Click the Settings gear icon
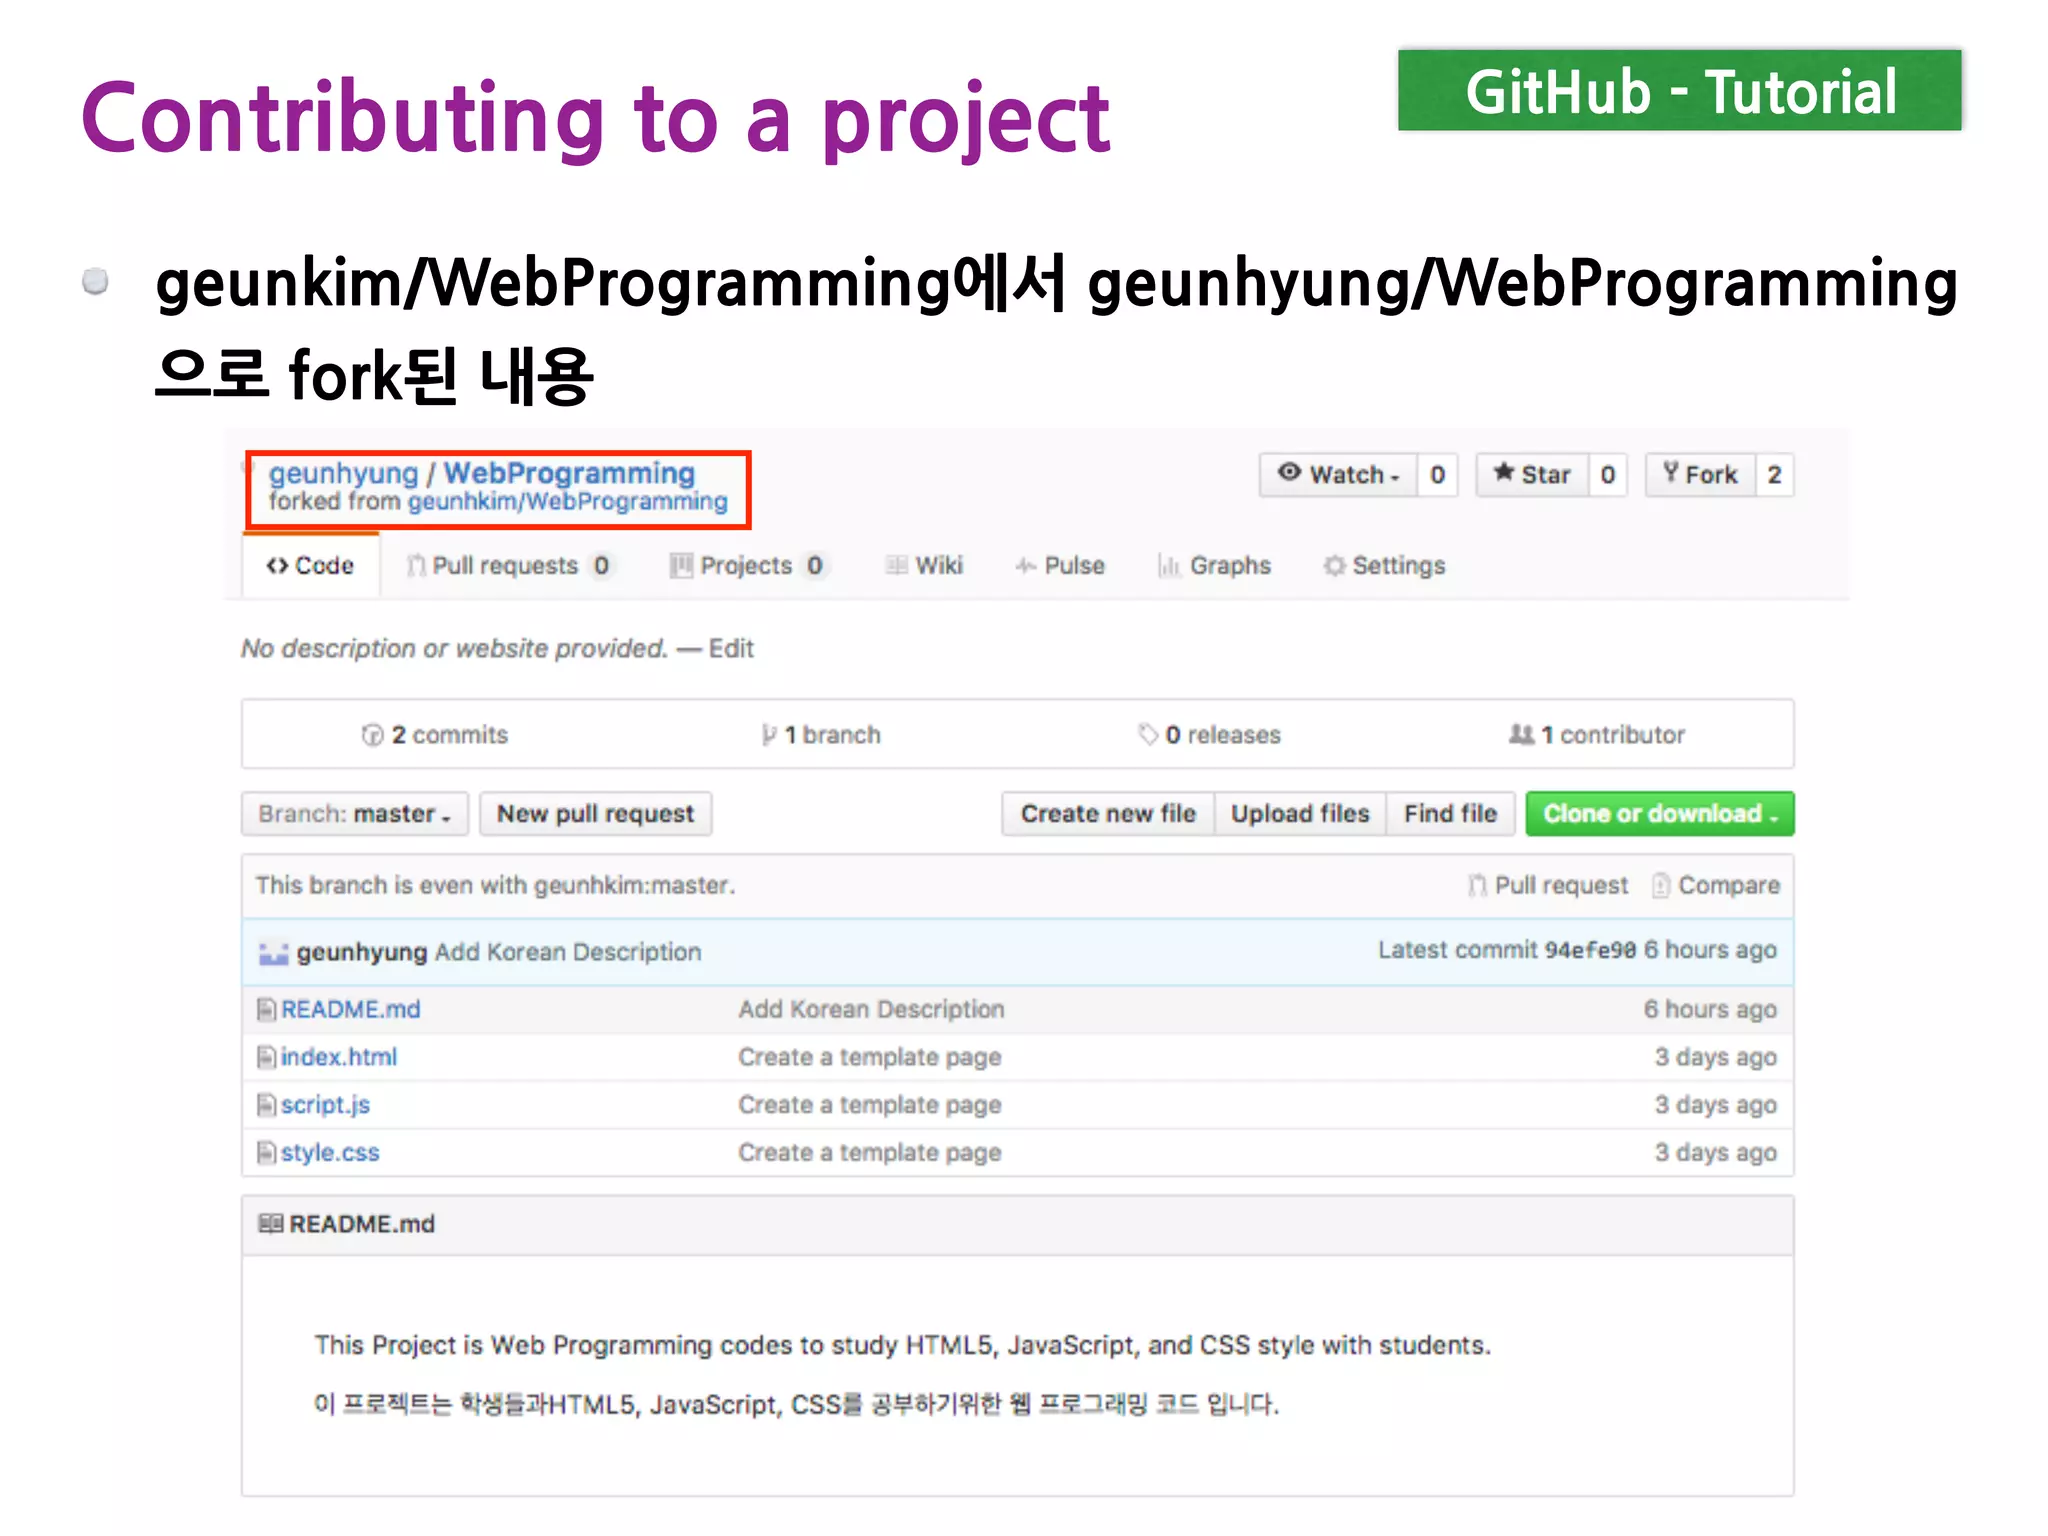2048x1536 pixels. pos(1334,565)
